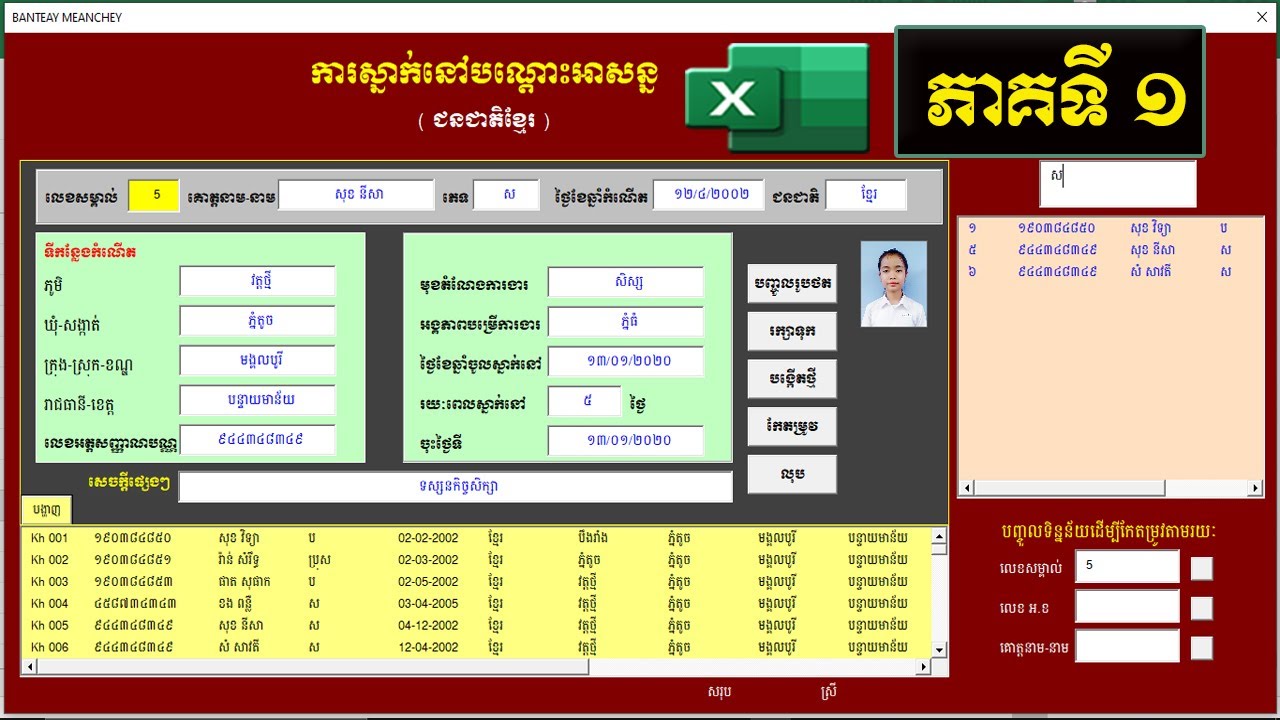Click the អង្គភាពបម្រើការងារ (work unit) field

[x=626, y=322]
